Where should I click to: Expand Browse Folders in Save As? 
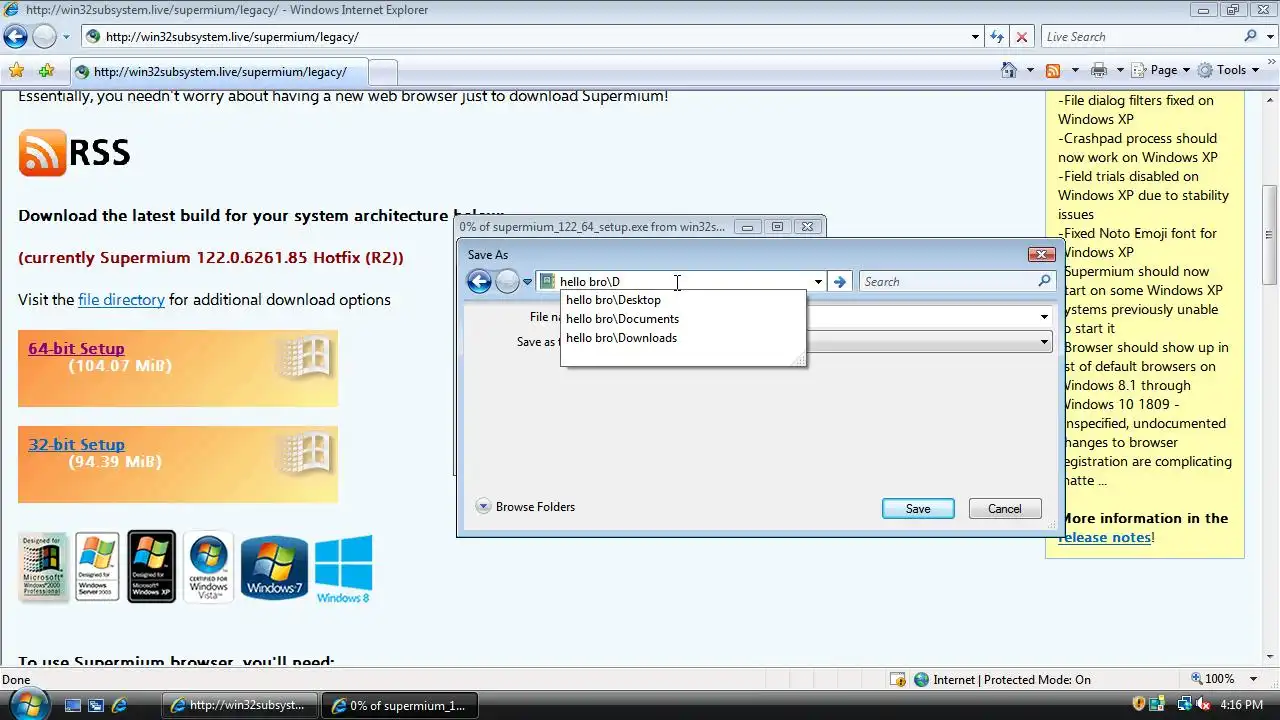[525, 507]
